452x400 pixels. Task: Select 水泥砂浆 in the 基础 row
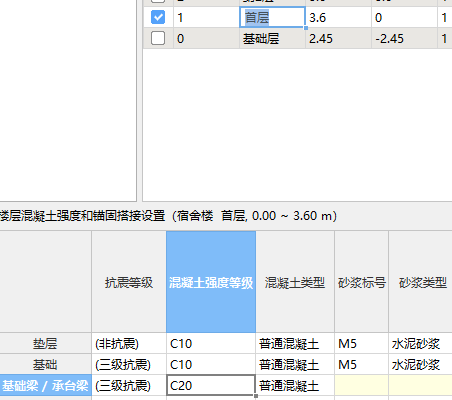pyautogui.click(x=421, y=364)
